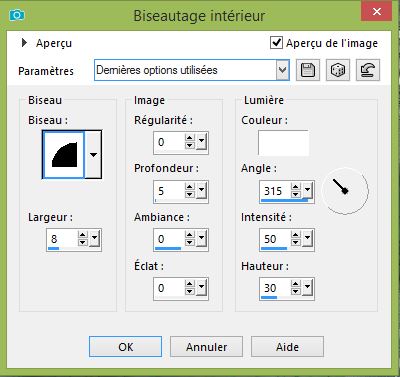
Task: Expand the Aperçu preview triangle
Action: [24, 43]
